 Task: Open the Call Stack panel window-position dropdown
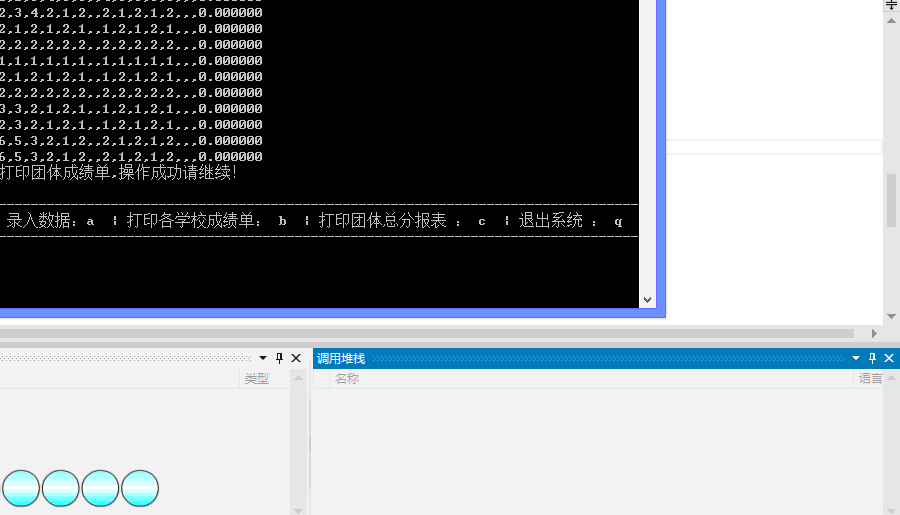[856, 358]
